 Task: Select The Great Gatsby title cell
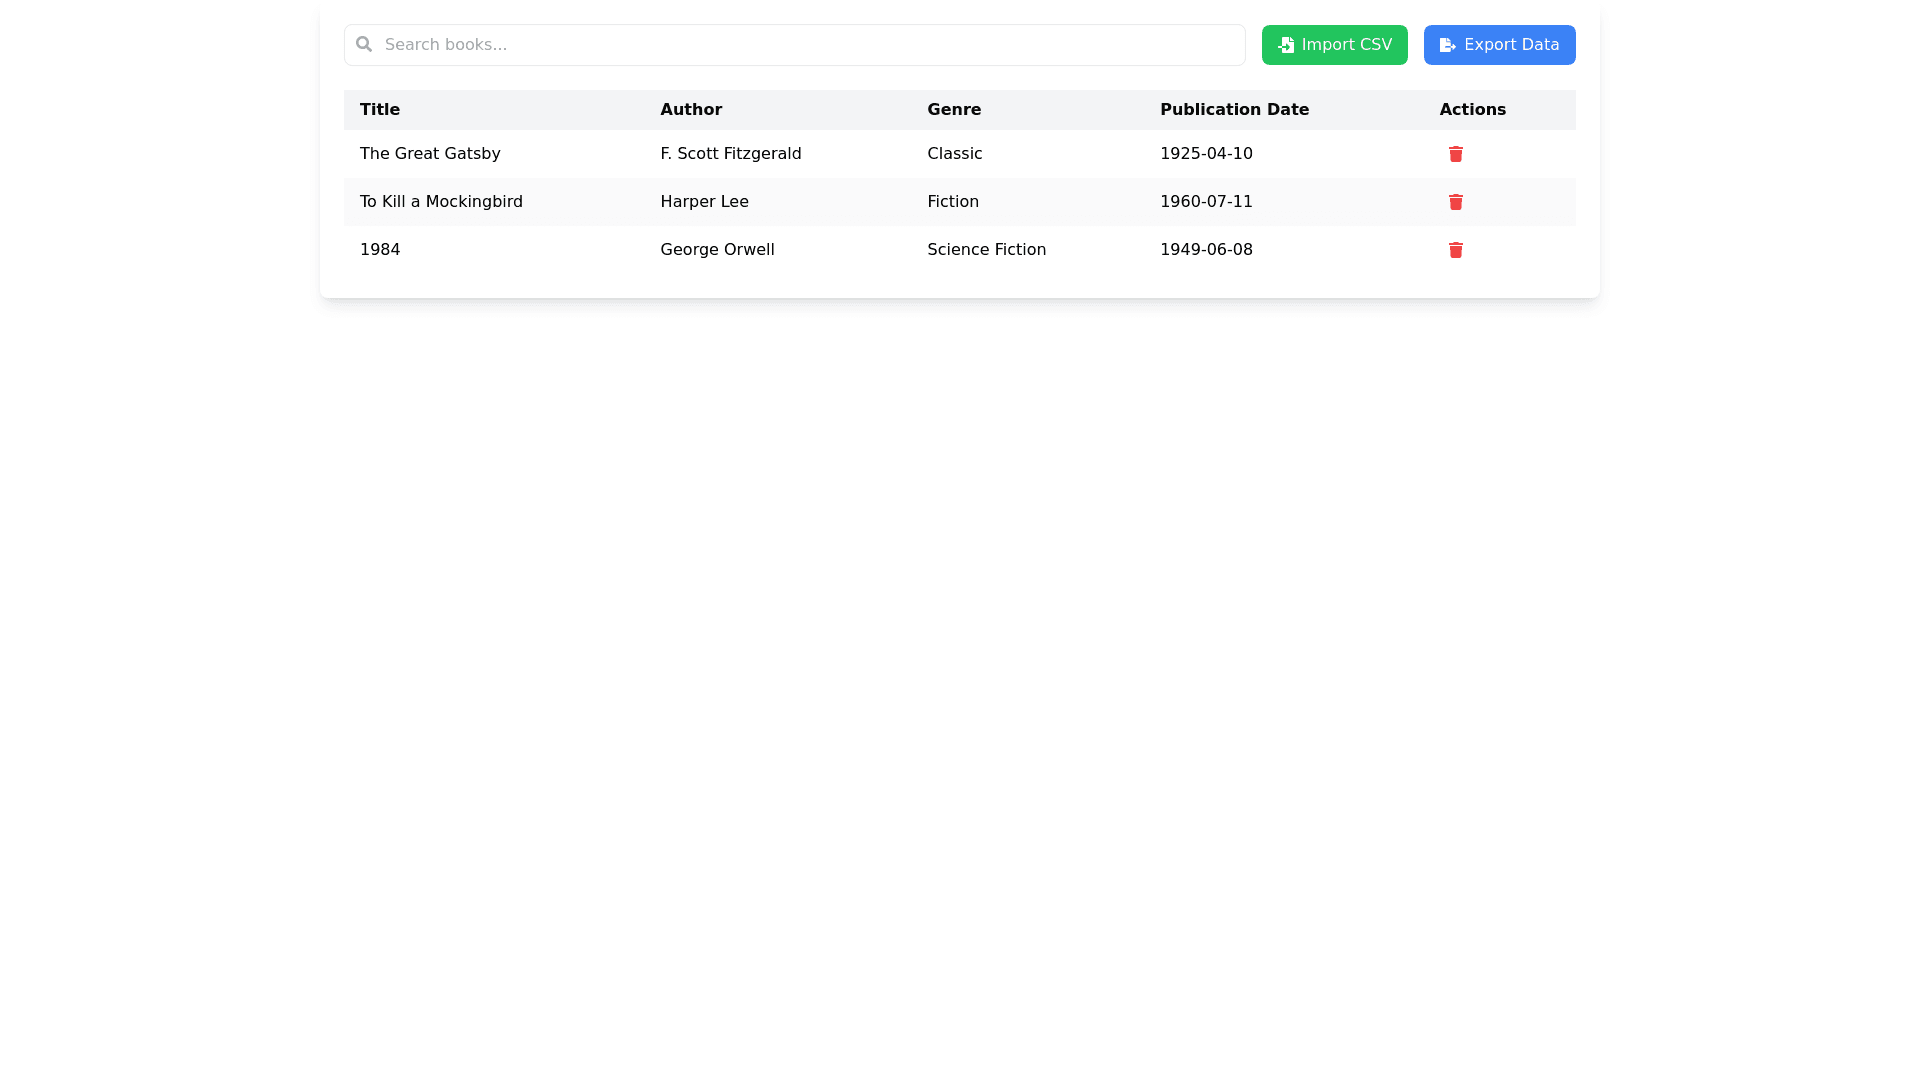430,154
